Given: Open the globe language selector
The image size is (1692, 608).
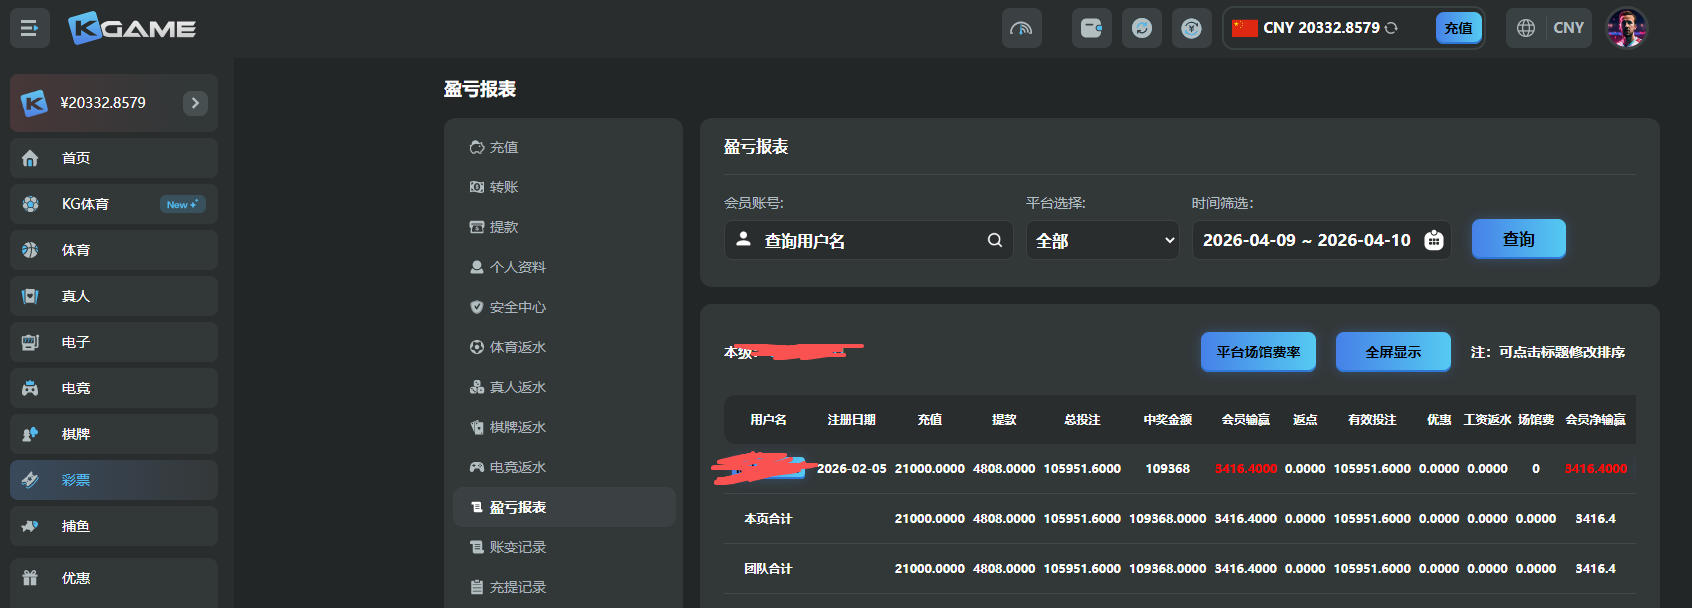Looking at the screenshot, I should (1526, 28).
